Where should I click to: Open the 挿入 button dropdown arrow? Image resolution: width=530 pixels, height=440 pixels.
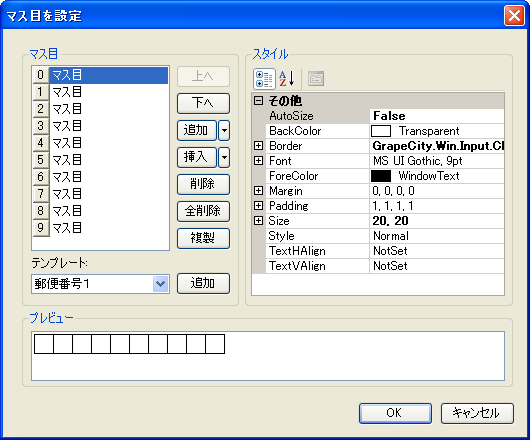(224, 157)
